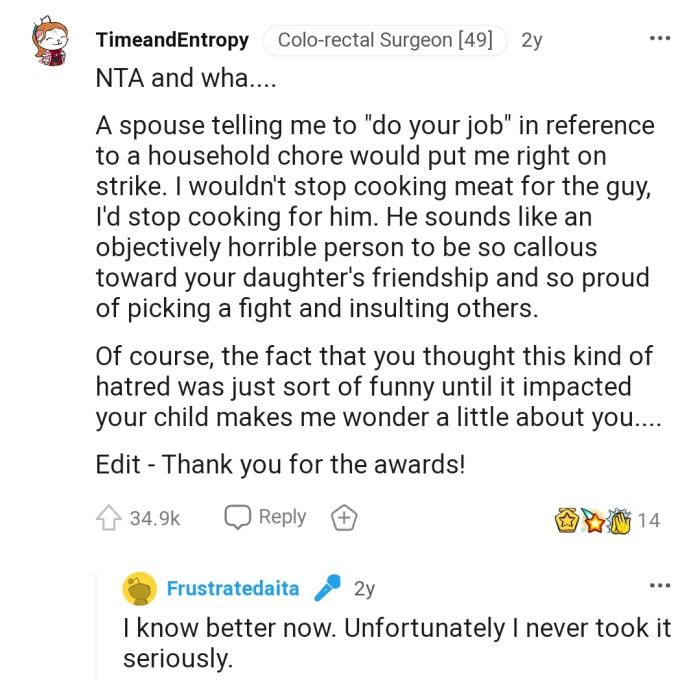
Task: Click the 14 awards count
Action: (x=648, y=520)
